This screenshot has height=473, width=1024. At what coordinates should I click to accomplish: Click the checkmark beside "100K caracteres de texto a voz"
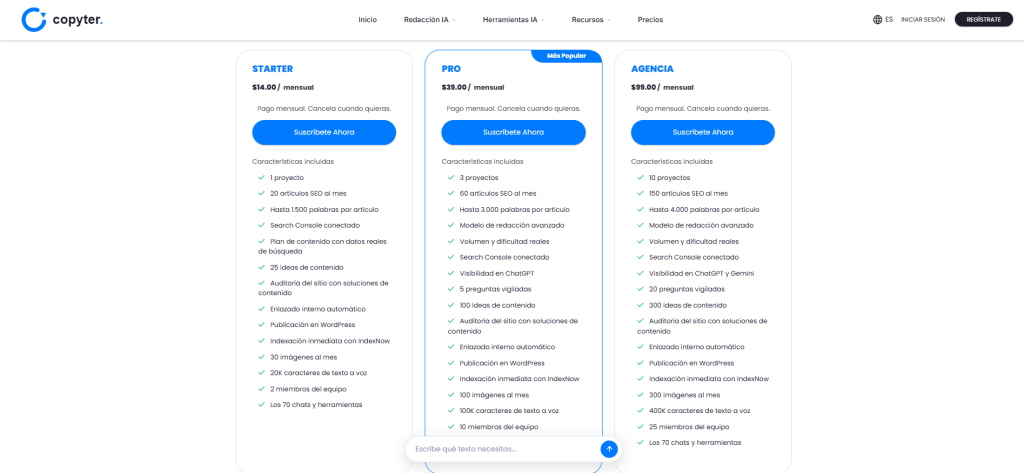451,411
